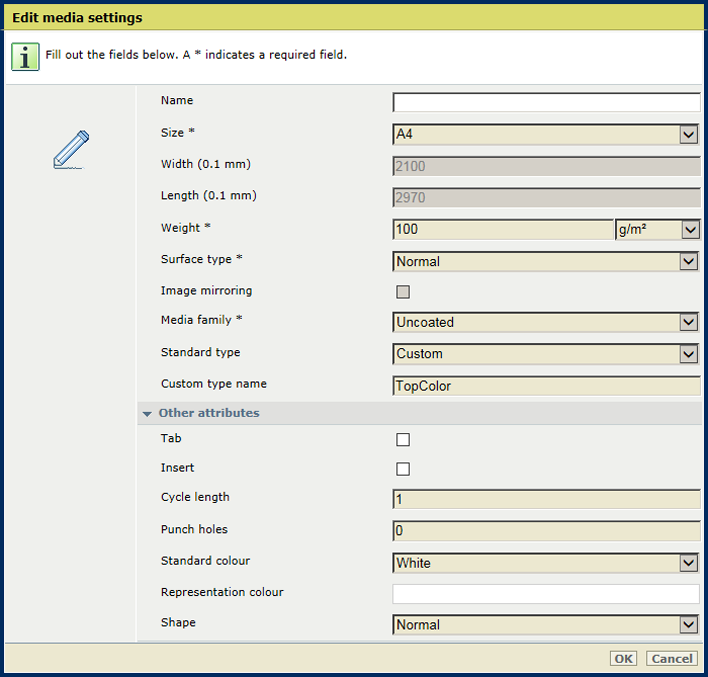The height and width of the screenshot is (677, 708).
Task: Click the Weight value field
Action: point(502,230)
